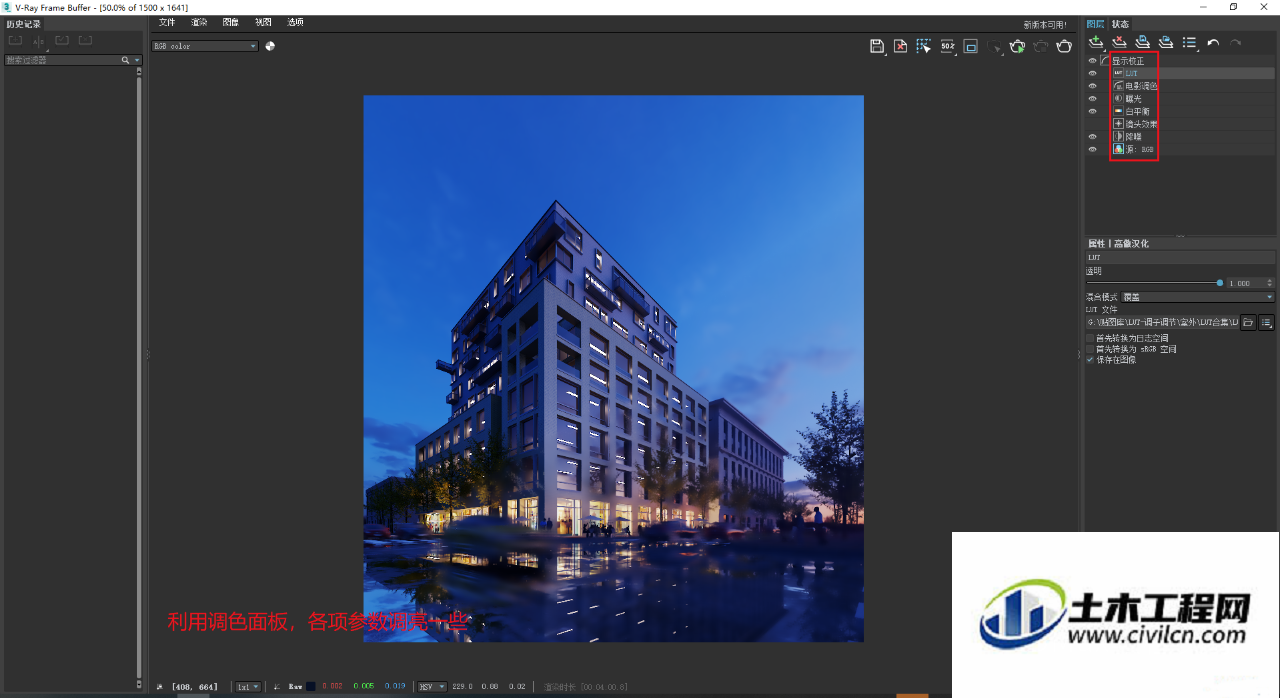The height and width of the screenshot is (698, 1280).
Task: Click the LUT layer name field
Action: (1180, 257)
